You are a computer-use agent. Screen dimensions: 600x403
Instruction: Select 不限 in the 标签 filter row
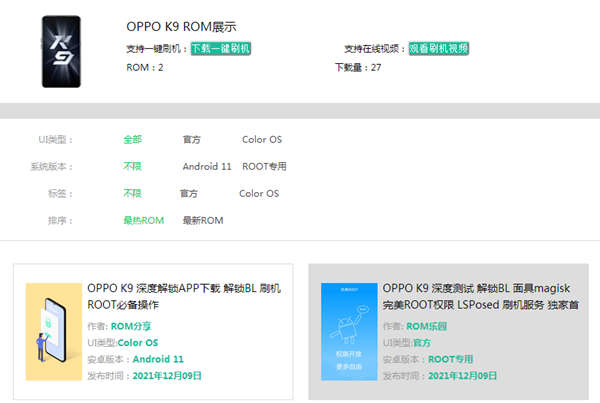tap(133, 193)
